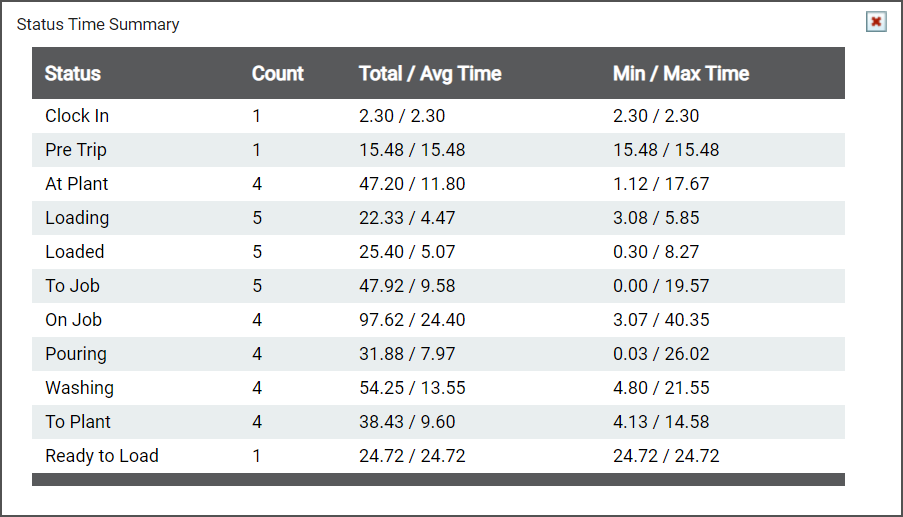Screen dimensions: 903x517
Task: Click the Count column header
Action: point(278,74)
